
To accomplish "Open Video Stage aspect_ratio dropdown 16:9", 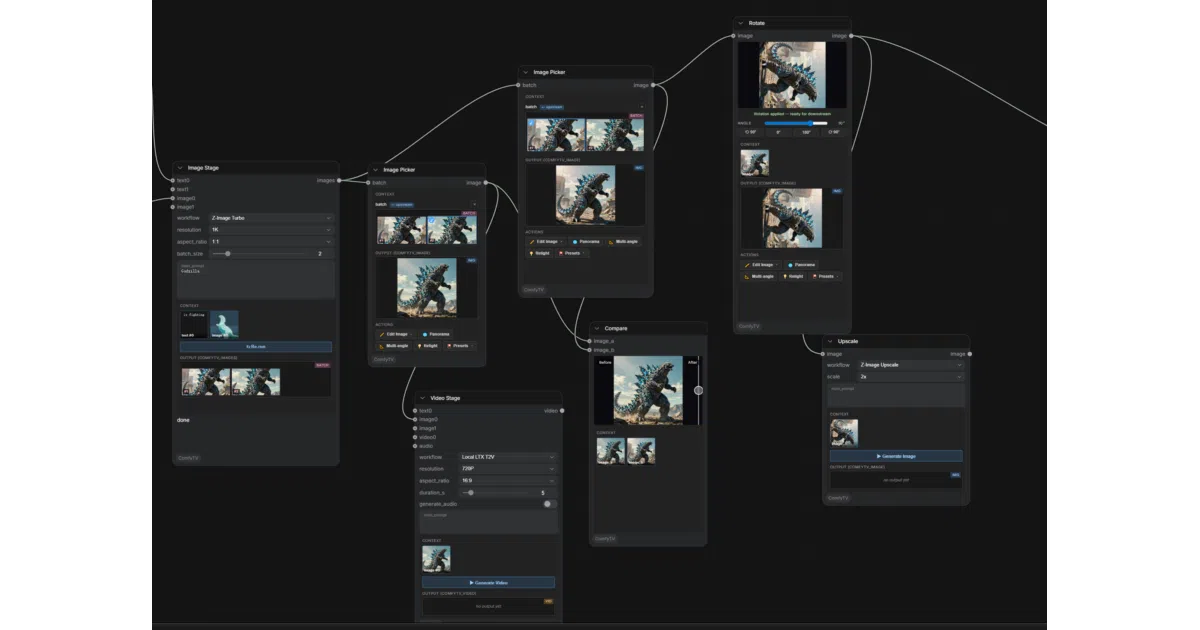I will coord(507,480).
